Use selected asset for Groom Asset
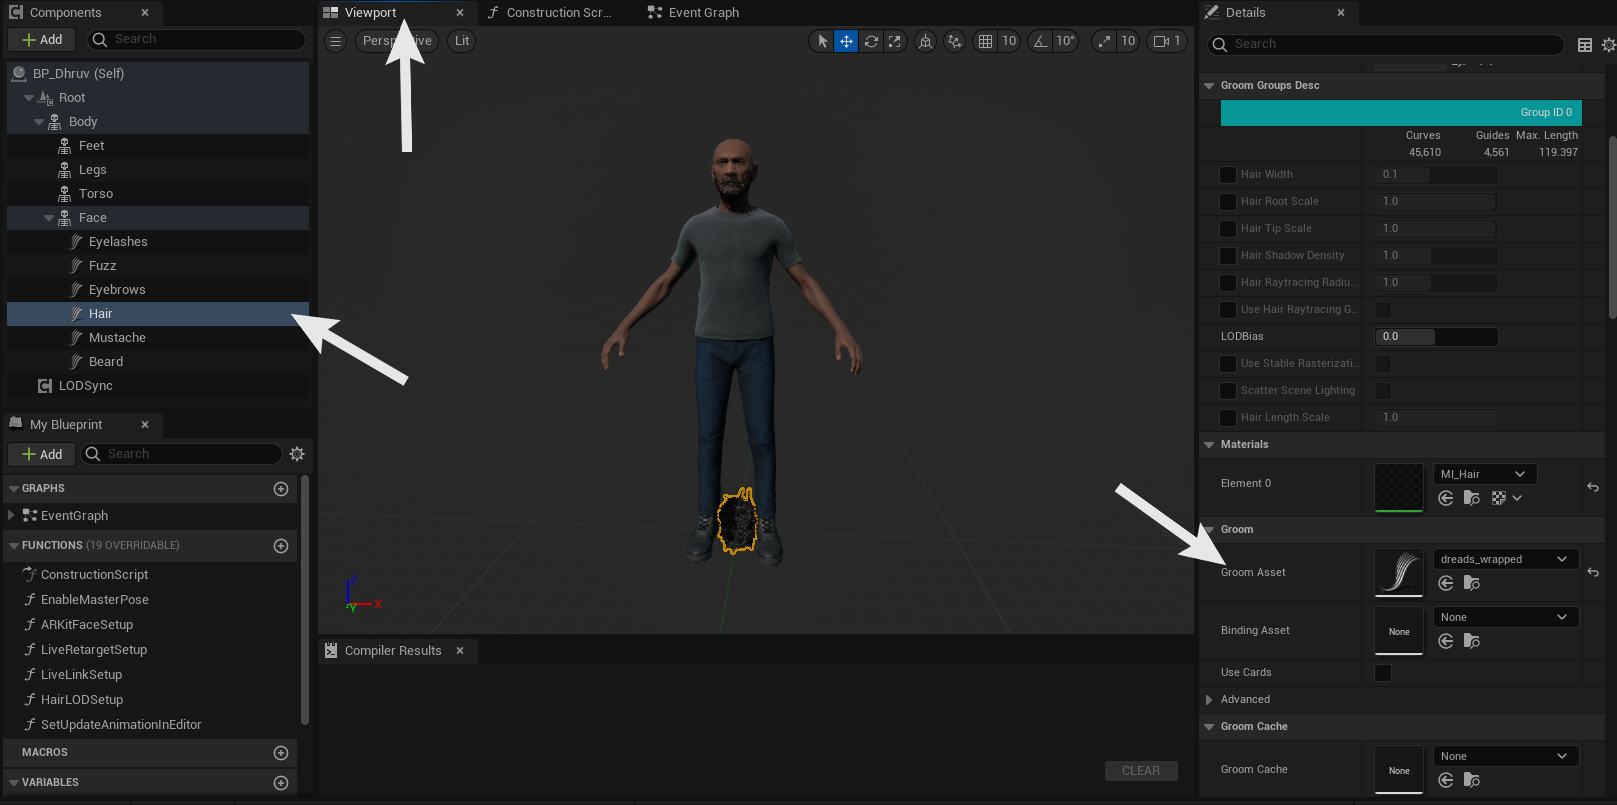The height and width of the screenshot is (805, 1617). point(1446,583)
